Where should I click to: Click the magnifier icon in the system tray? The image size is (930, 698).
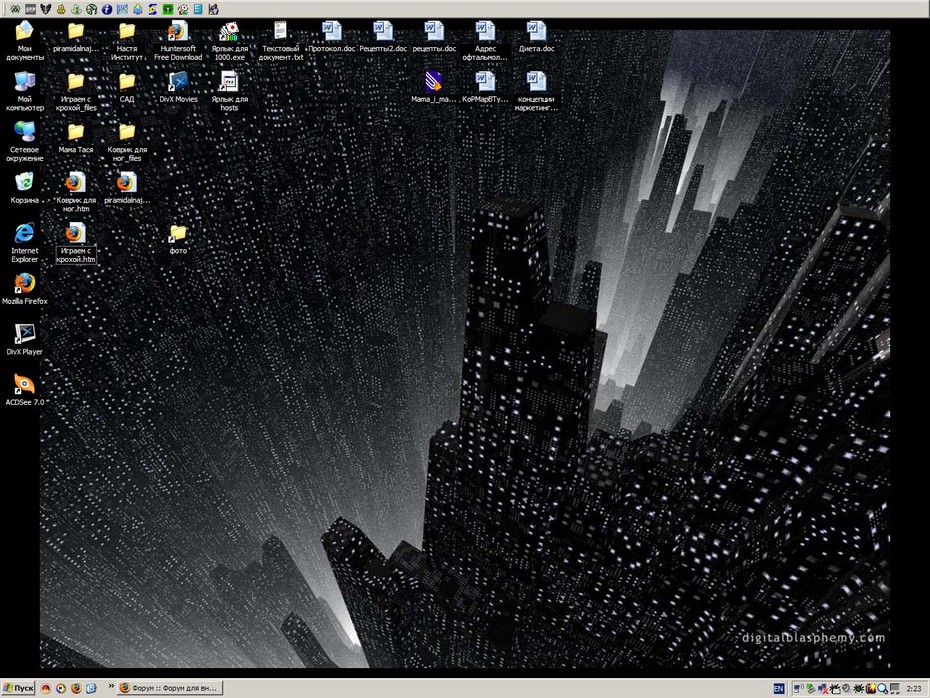[883, 688]
